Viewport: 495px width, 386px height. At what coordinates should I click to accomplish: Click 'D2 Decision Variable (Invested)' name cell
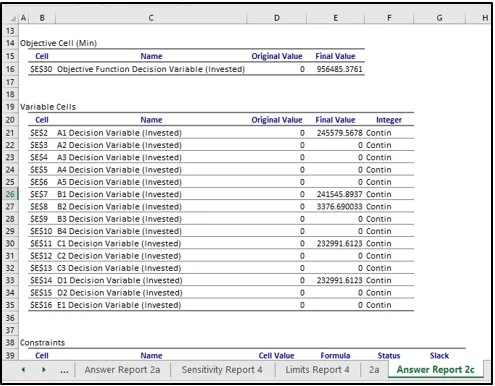120,293
